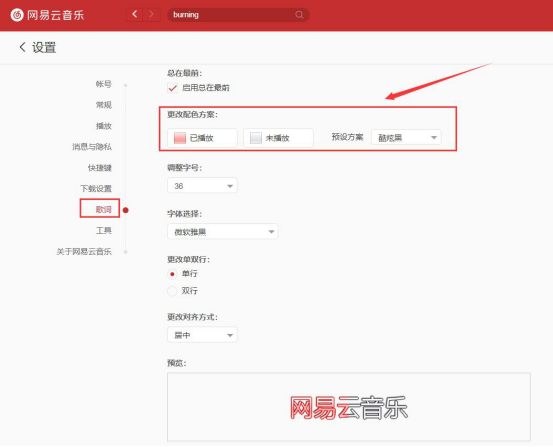
Task: Return from 设置 page using back chevron
Action: (x=23, y=47)
